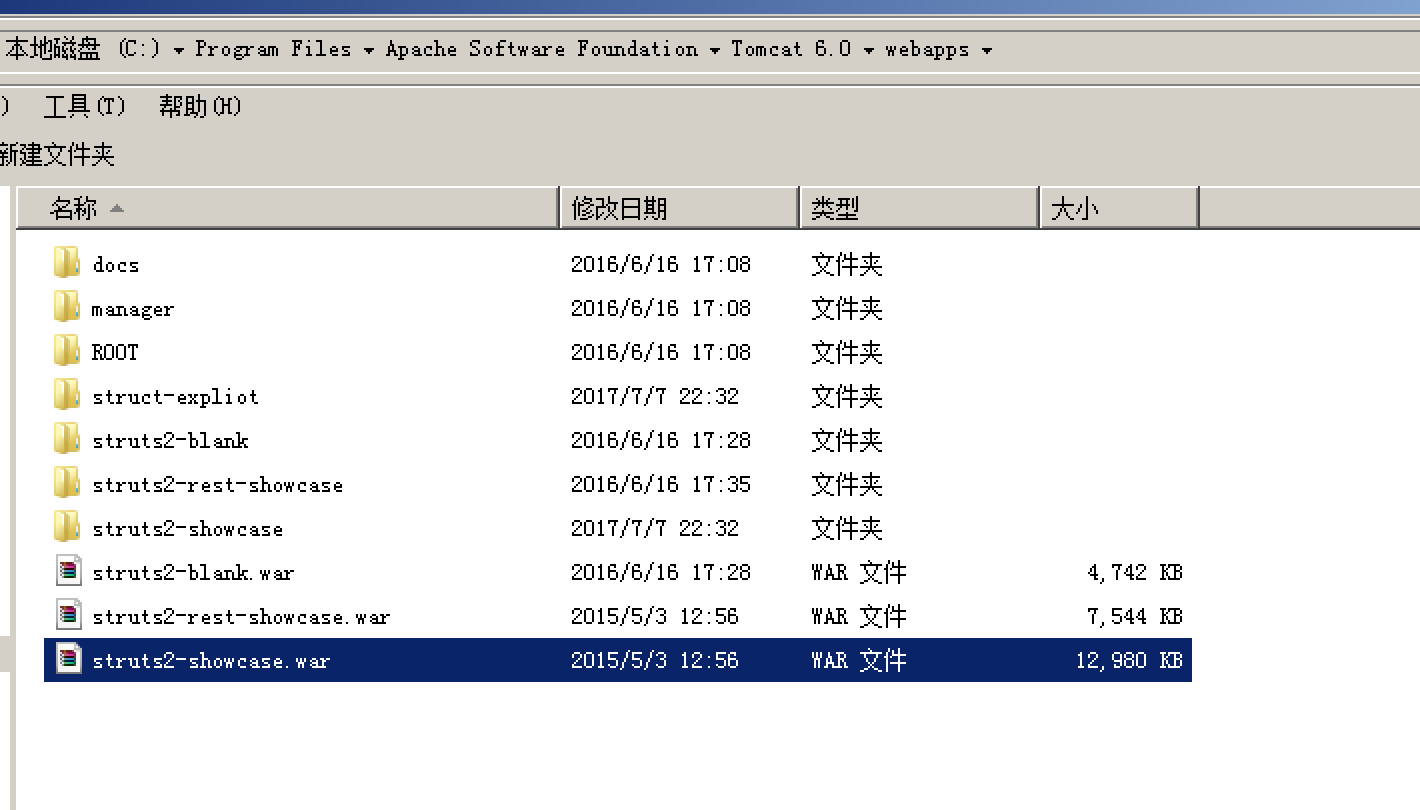Select the docs folder name
The height and width of the screenshot is (810, 1420).
pyautogui.click(x=116, y=265)
